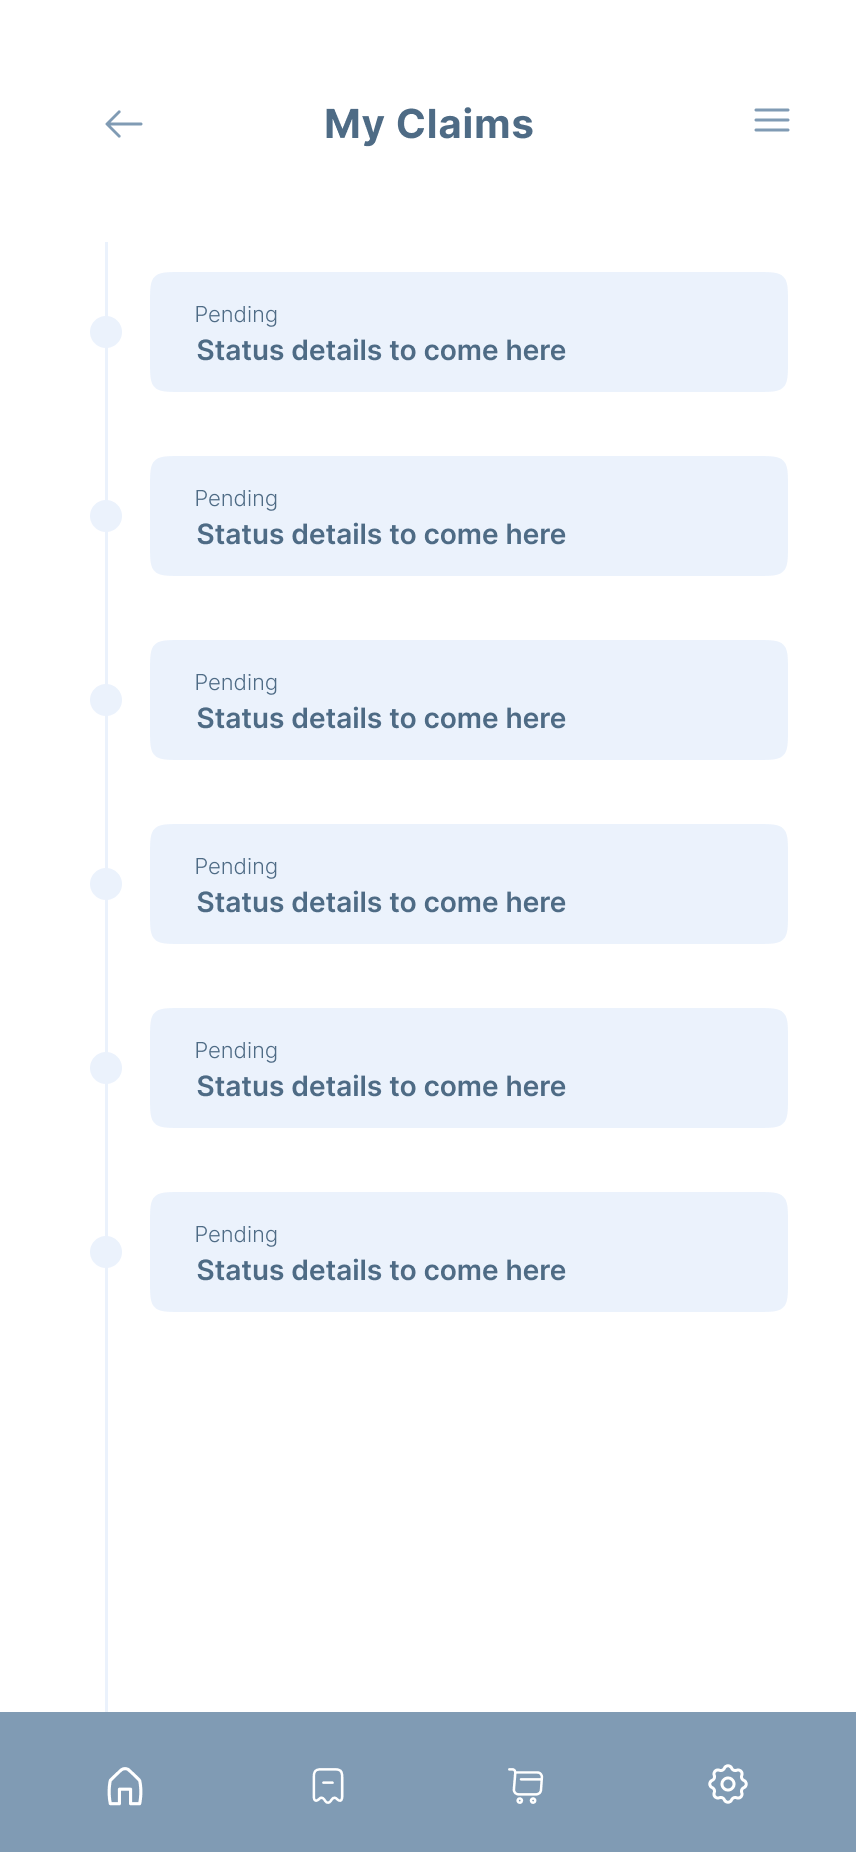Select the second timeline dot
The height and width of the screenshot is (1852, 856).
pos(106,516)
